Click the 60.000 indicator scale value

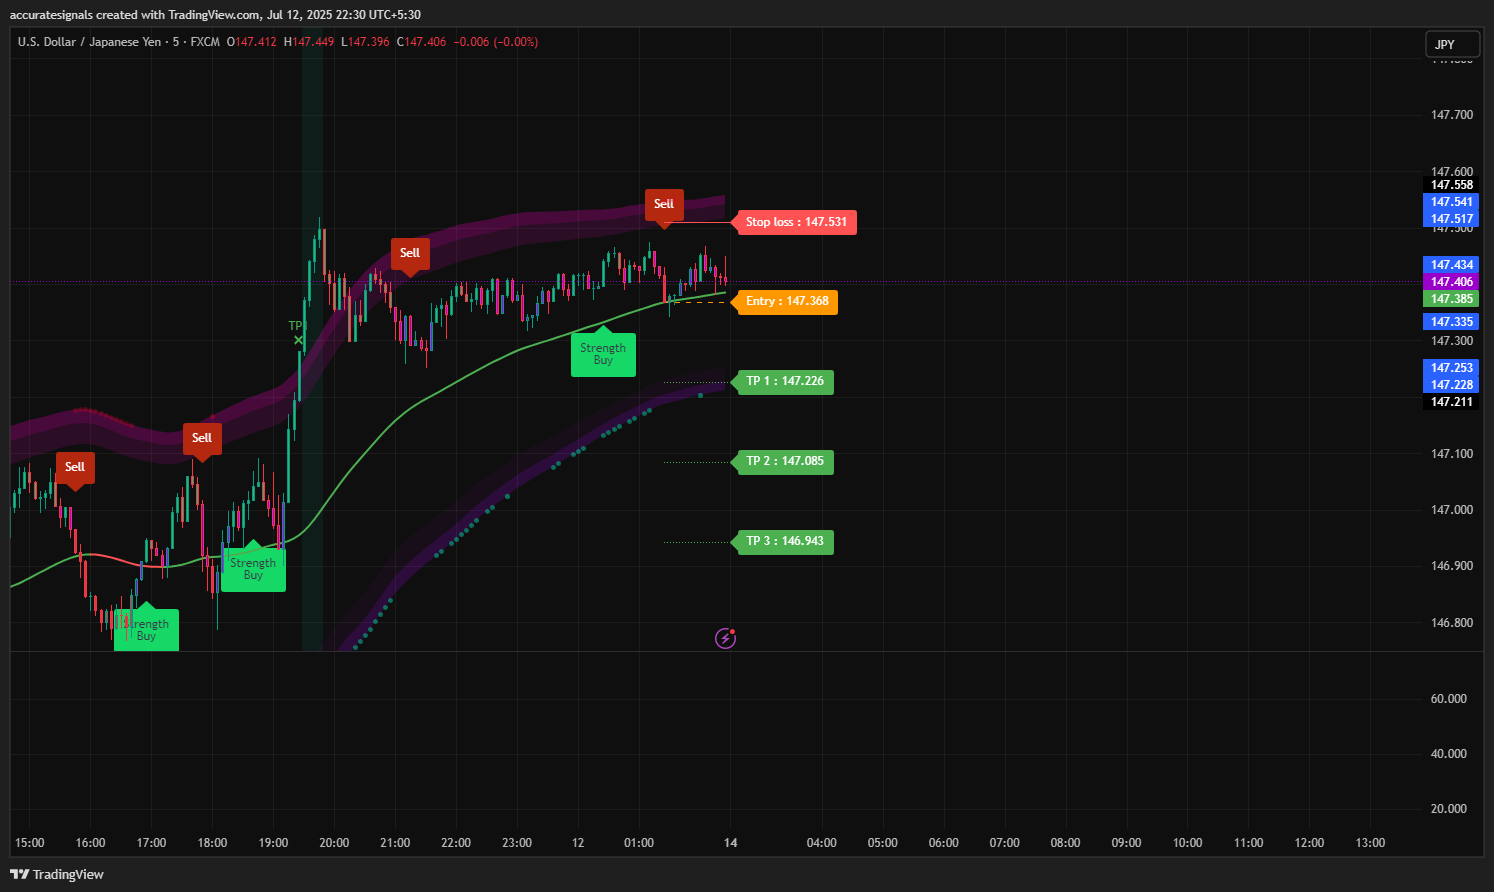point(1448,699)
